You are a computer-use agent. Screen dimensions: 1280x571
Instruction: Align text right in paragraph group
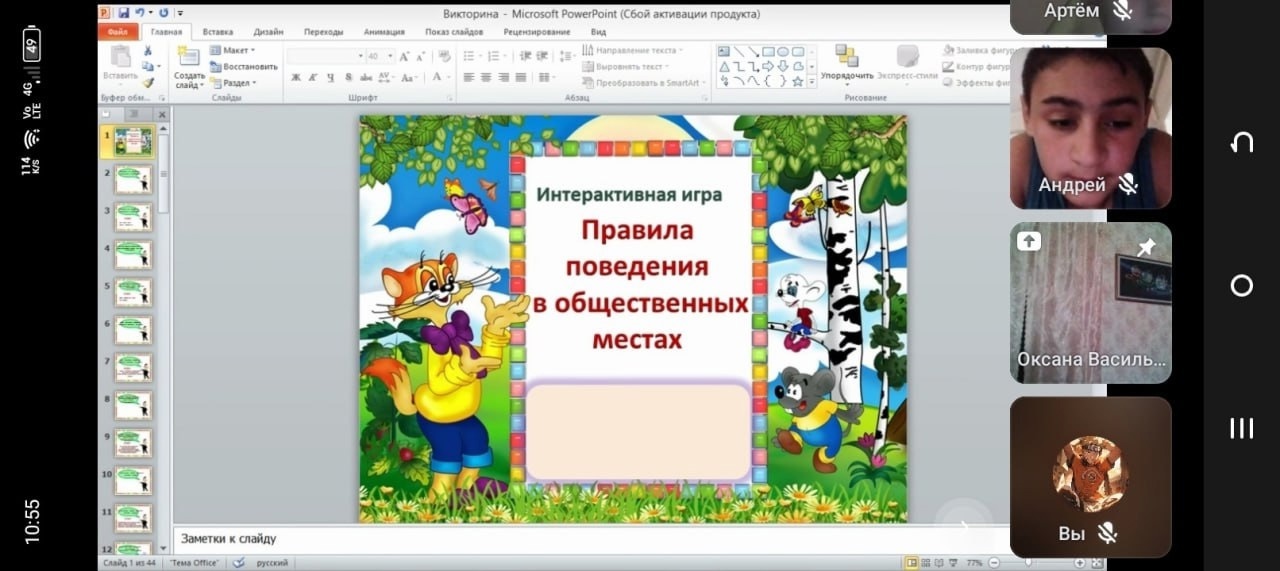coord(504,77)
